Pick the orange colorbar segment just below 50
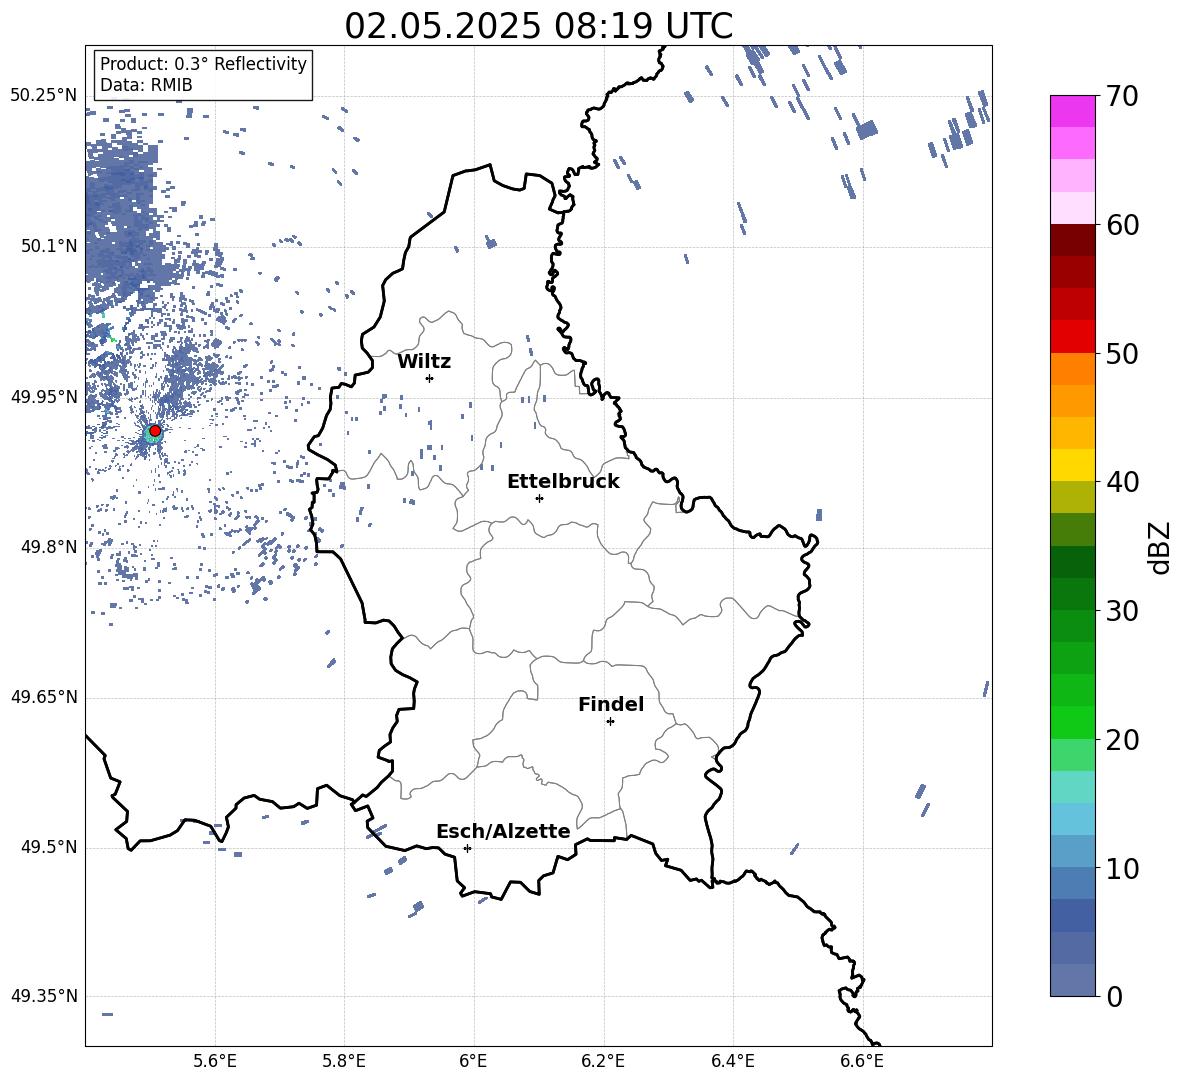1184x1081 pixels. 1072,368
